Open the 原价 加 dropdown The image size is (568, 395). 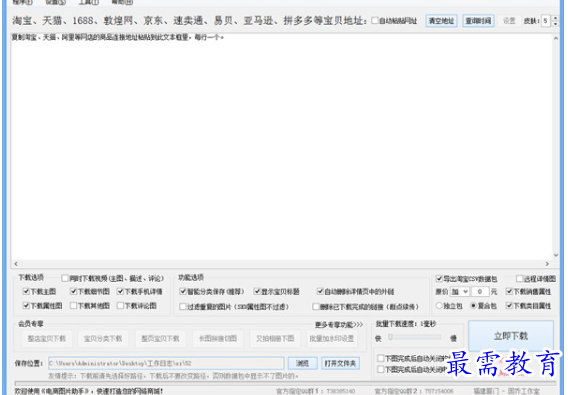pos(460,292)
